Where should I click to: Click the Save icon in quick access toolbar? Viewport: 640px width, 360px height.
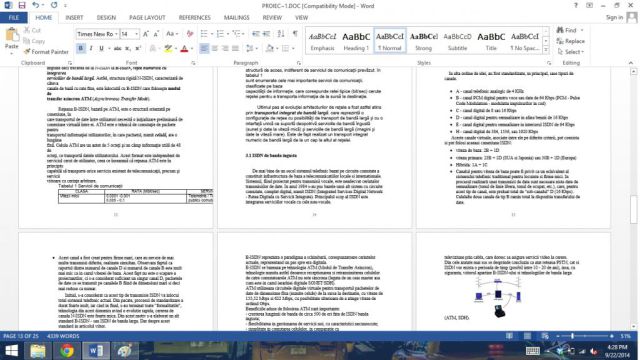coord(22,5)
